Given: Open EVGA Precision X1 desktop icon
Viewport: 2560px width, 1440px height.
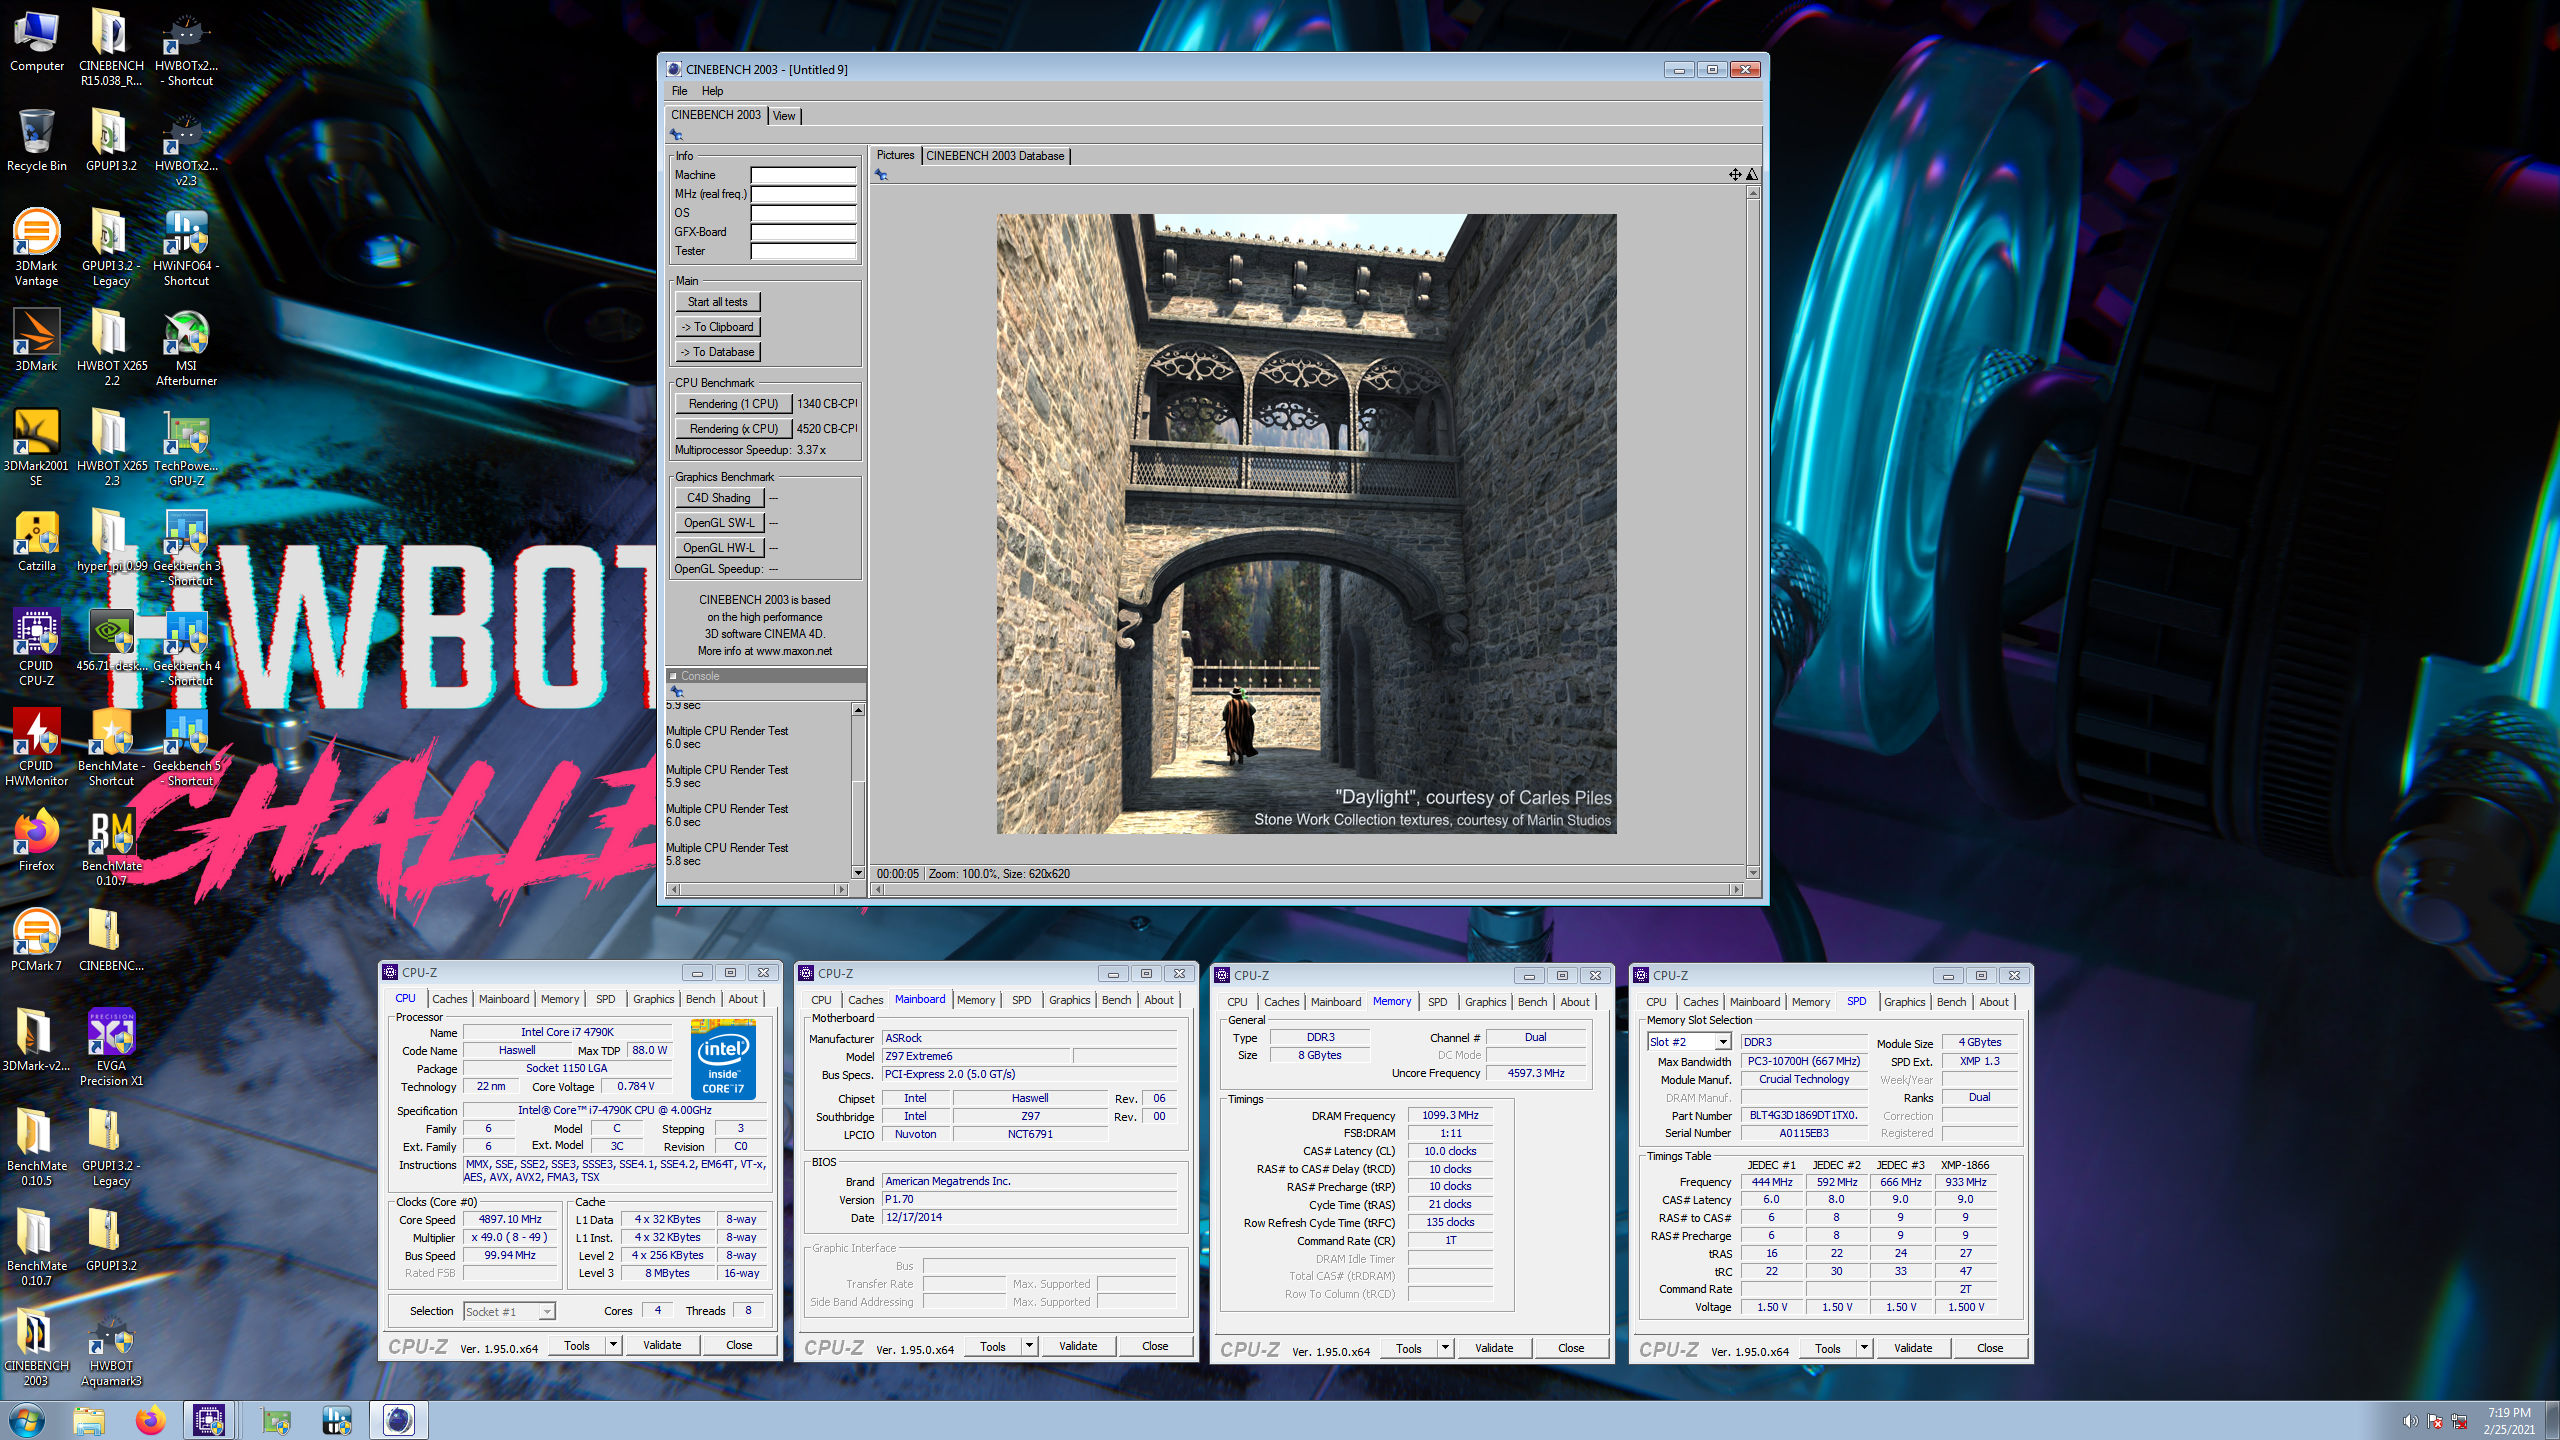Looking at the screenshot, I should tap(111, 1047).
